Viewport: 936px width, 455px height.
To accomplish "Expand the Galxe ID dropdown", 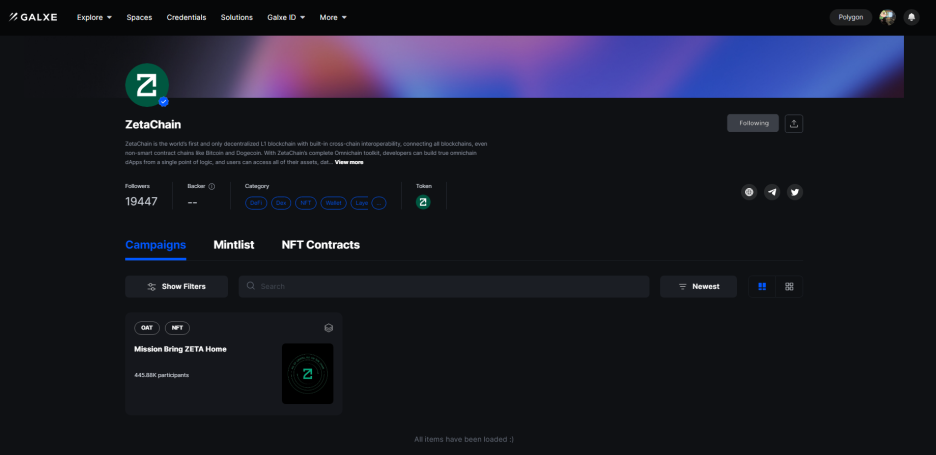I will click(286, 17).
